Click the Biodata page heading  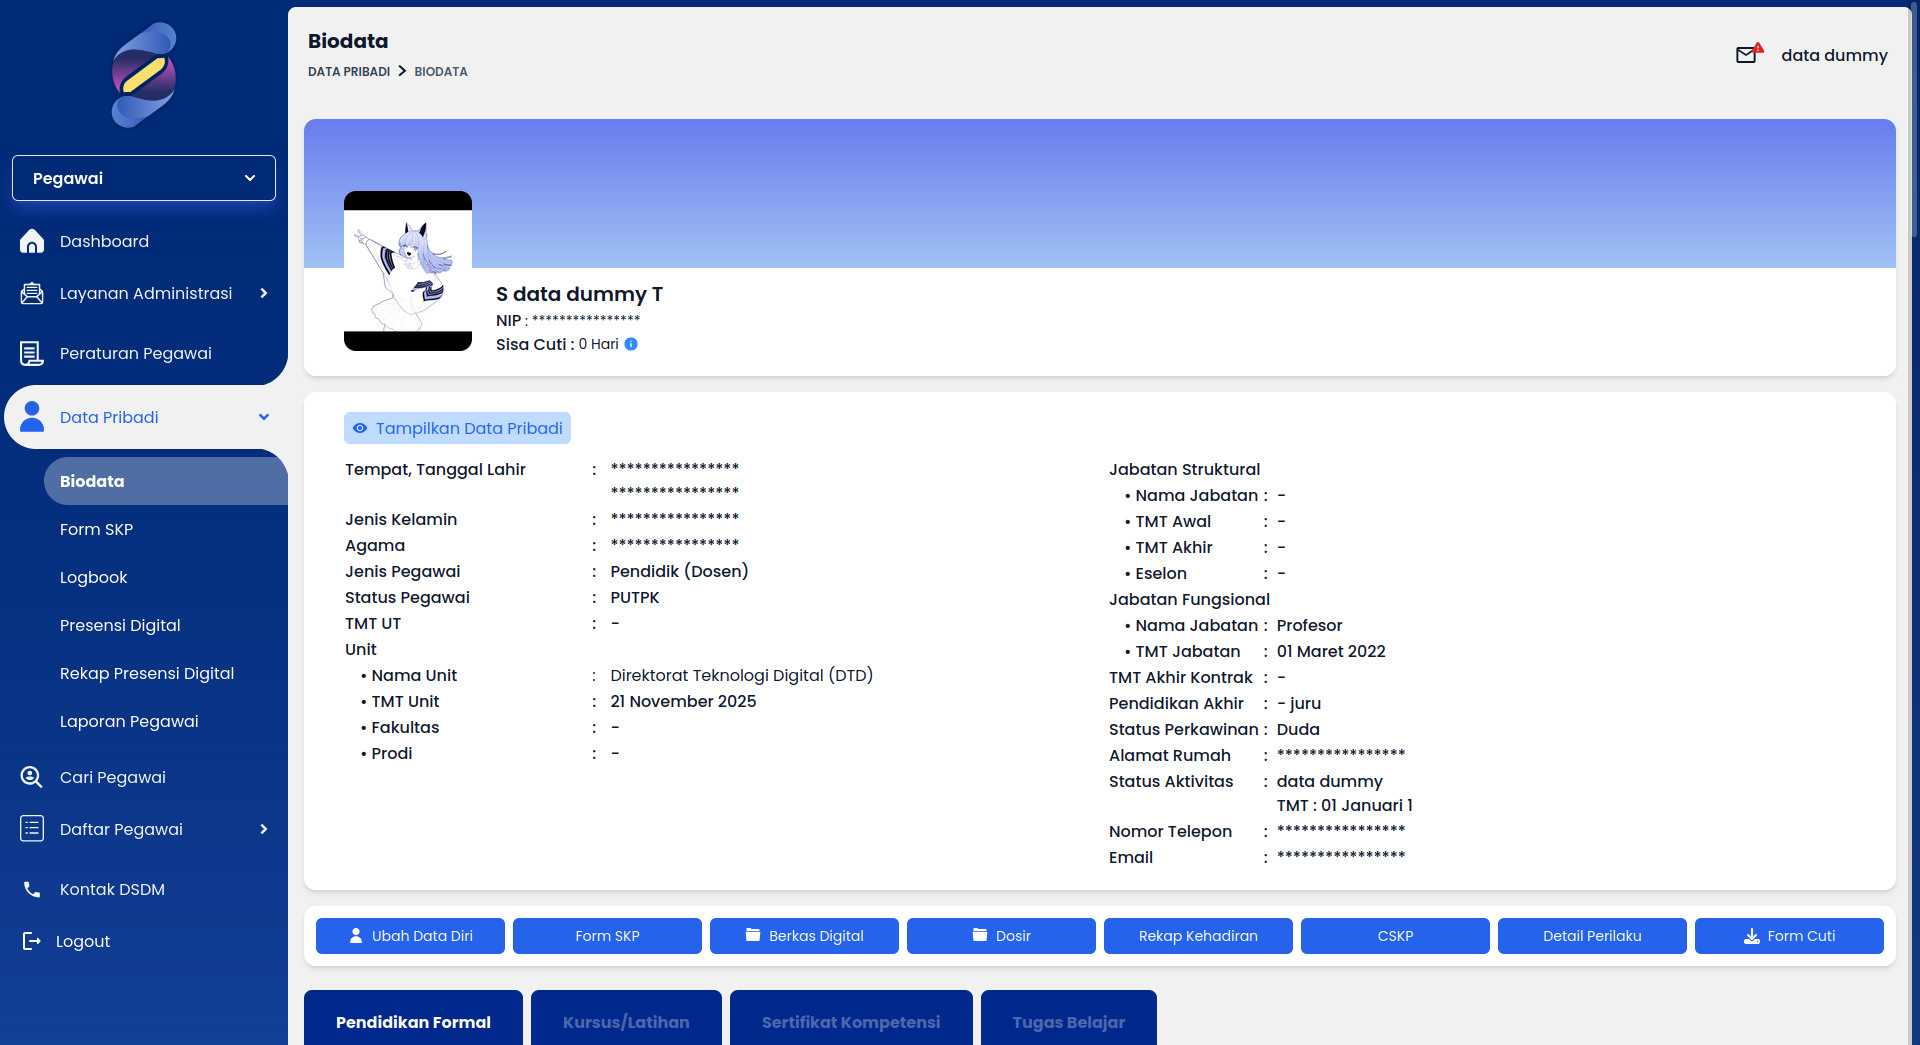(348, 41)
